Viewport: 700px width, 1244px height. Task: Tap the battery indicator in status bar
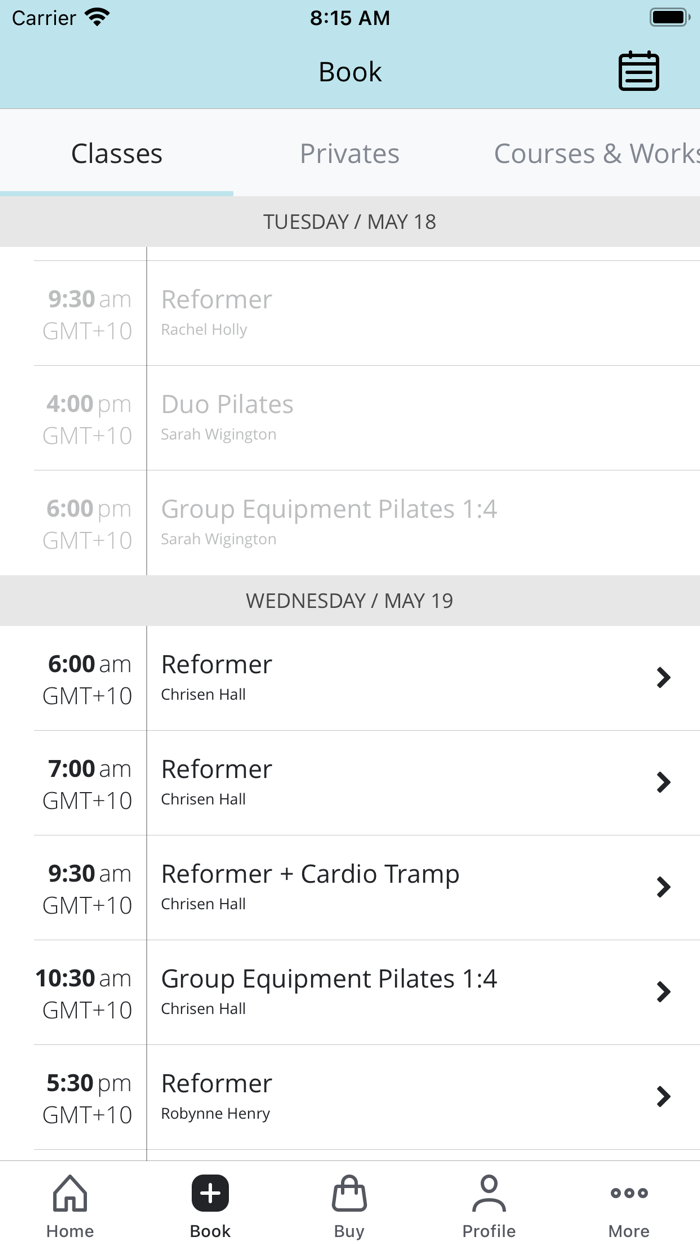668,15
